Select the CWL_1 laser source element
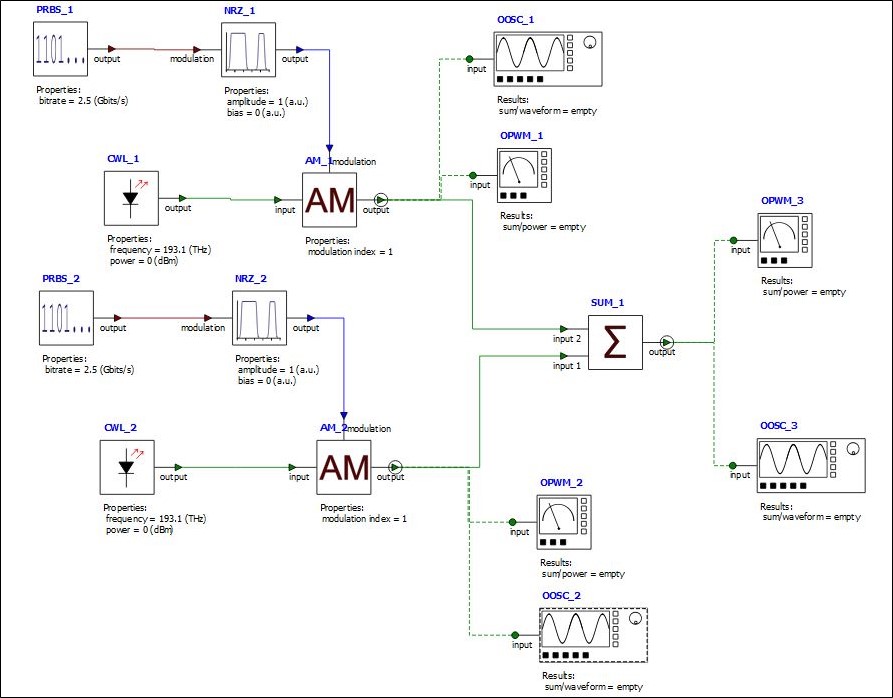This screenshot has width=893, height=698. [131, 198]
